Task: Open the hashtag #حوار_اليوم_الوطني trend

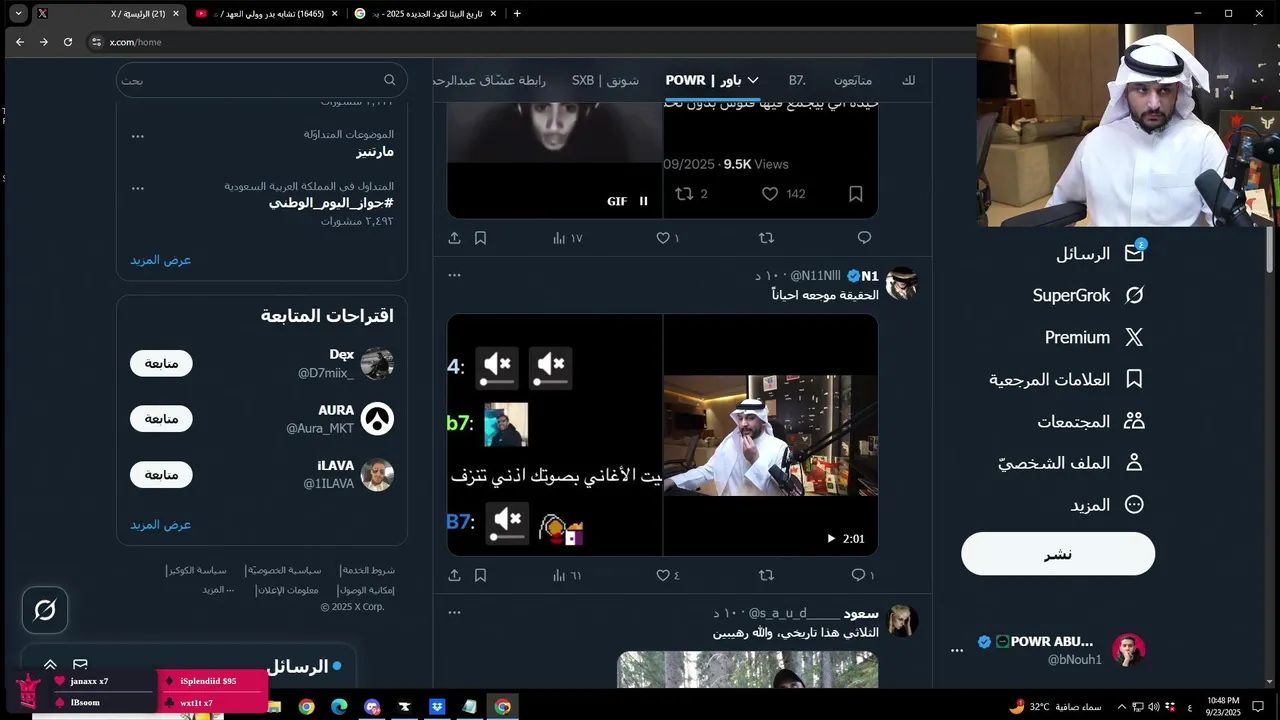Action: [x=331, y=203]
